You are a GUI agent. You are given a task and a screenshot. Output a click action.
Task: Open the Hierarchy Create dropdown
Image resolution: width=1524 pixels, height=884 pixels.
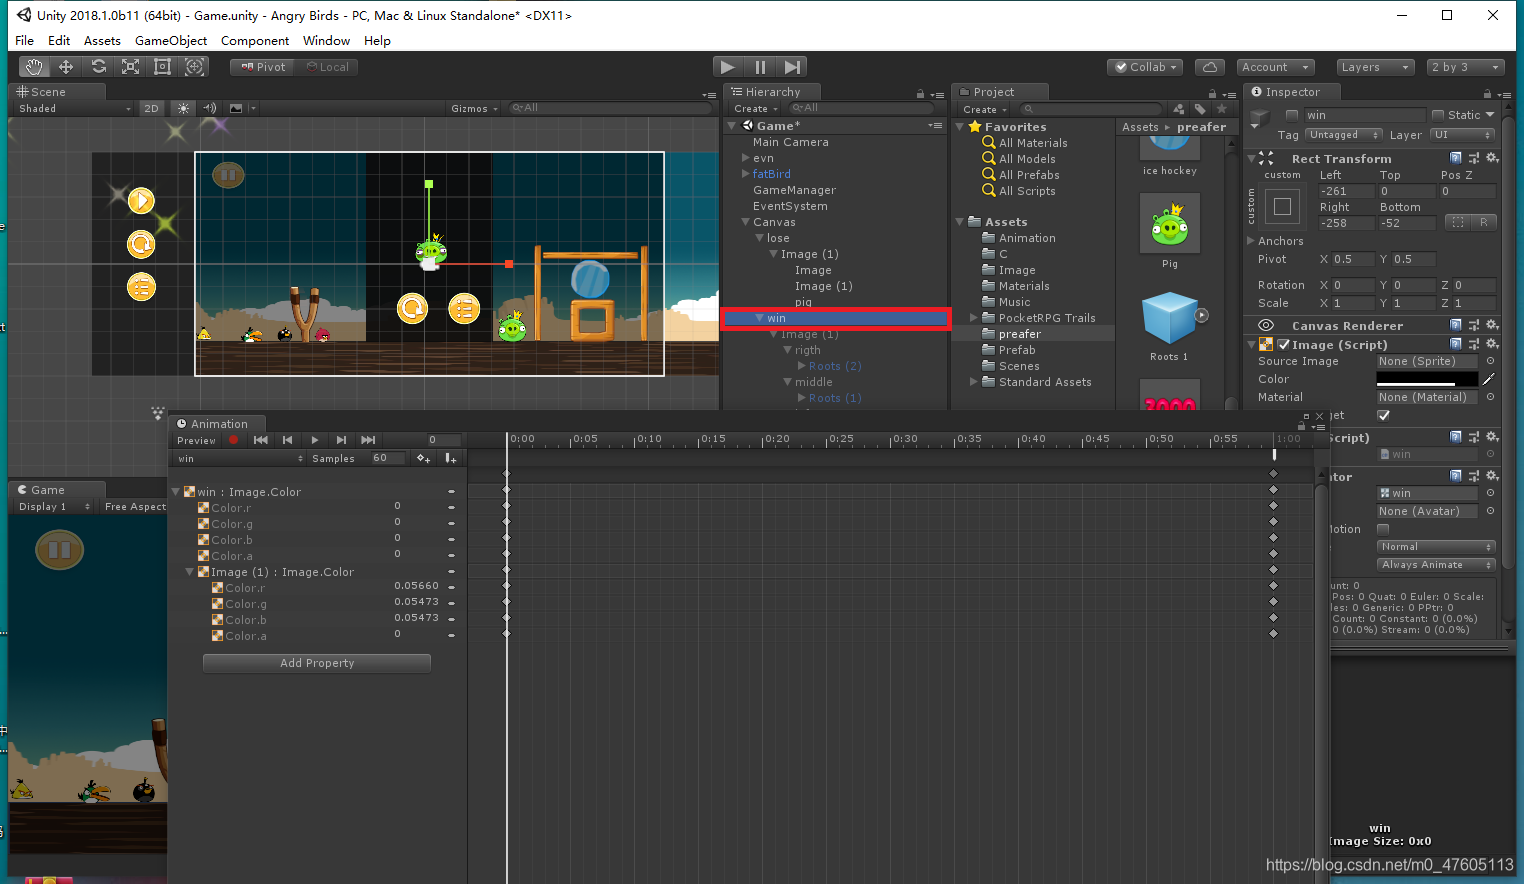tap(755, 108)
